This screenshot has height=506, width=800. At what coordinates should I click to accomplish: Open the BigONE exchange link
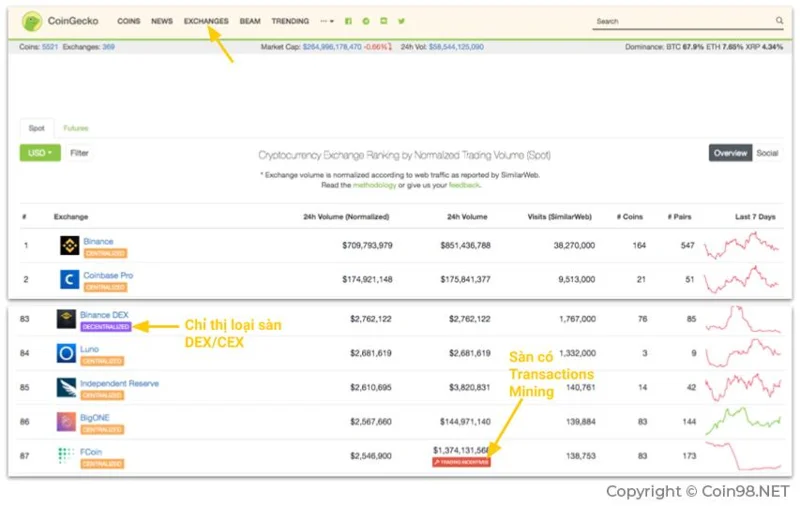[95, 417]
